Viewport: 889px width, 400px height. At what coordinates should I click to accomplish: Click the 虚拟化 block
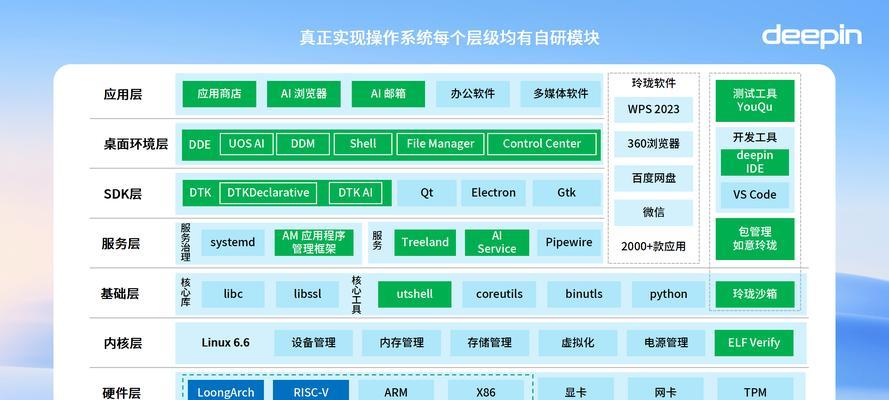pos(578,343)
